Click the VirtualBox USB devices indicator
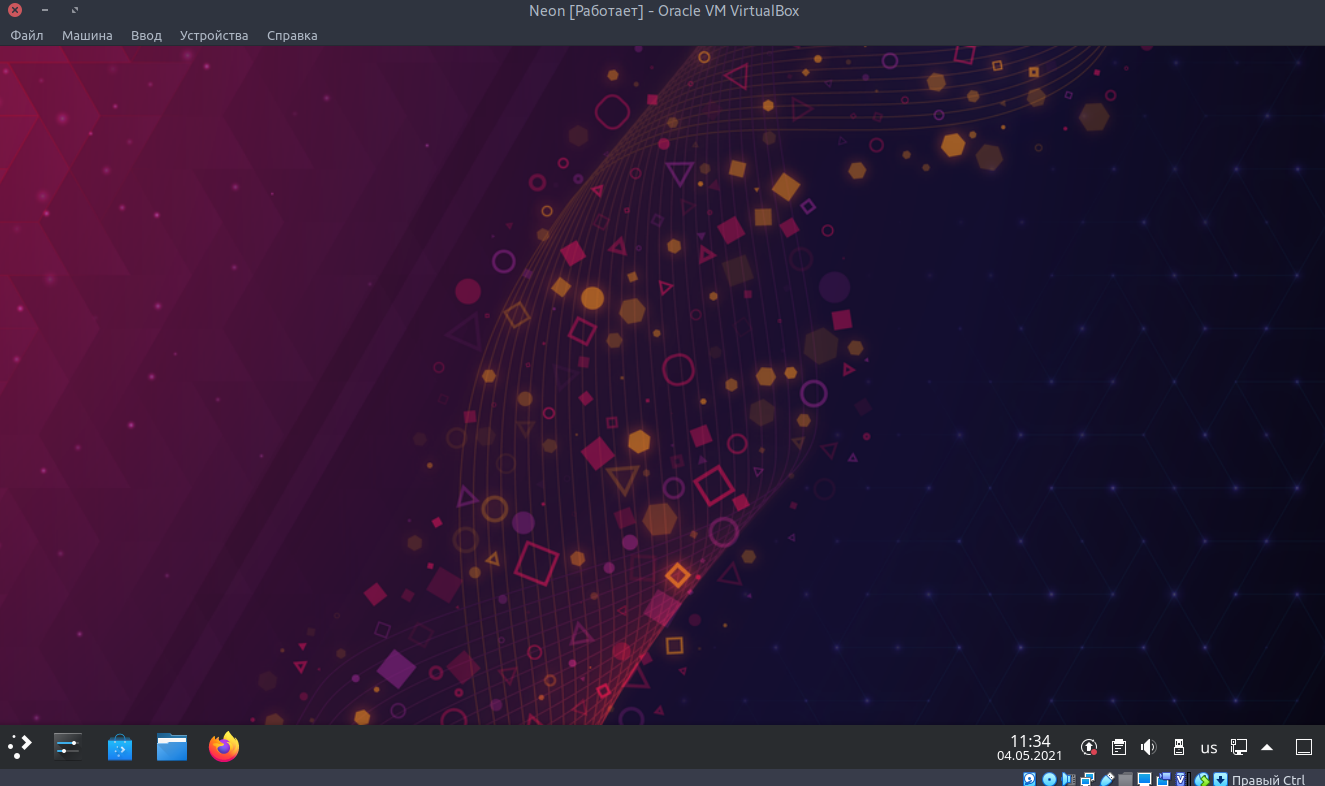Viewport: 1325px width, 786px height. pyautogui.click(x=1106, y=779)
